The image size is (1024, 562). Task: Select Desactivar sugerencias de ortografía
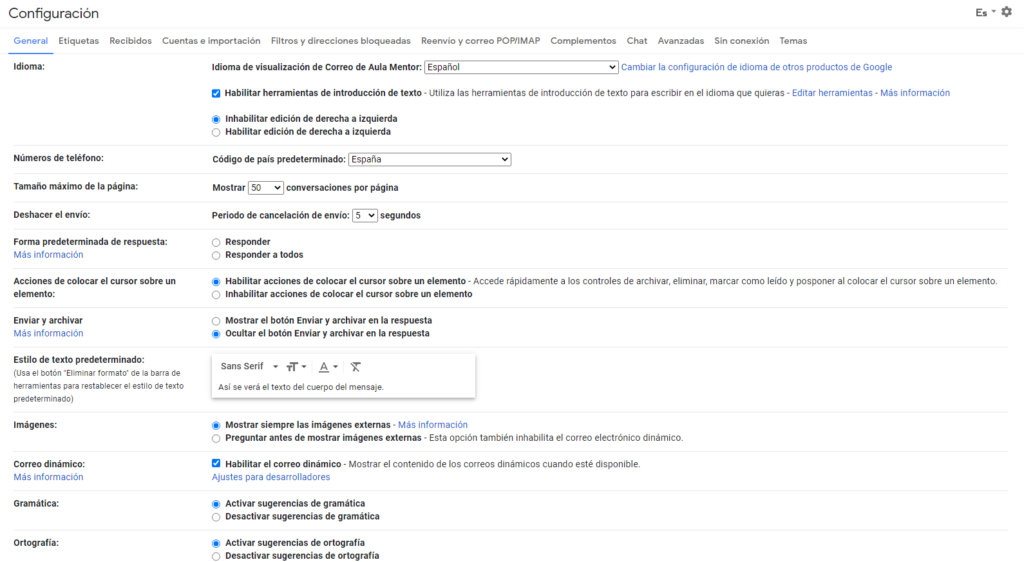[x=216, y=556]
